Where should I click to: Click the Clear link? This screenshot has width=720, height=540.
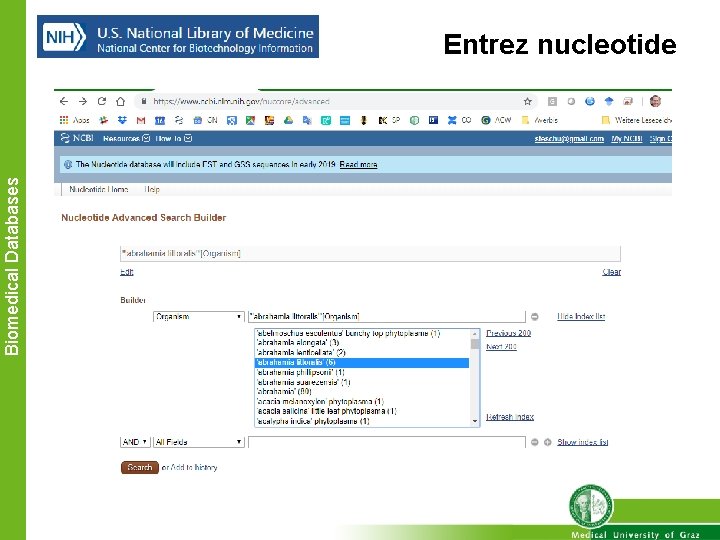[612, 272]
